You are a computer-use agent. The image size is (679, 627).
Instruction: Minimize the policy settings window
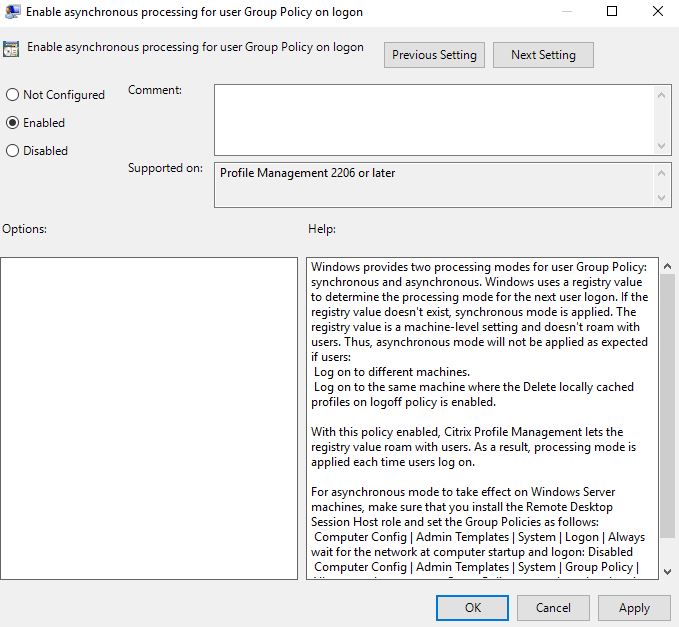click(x=566, y=12)
